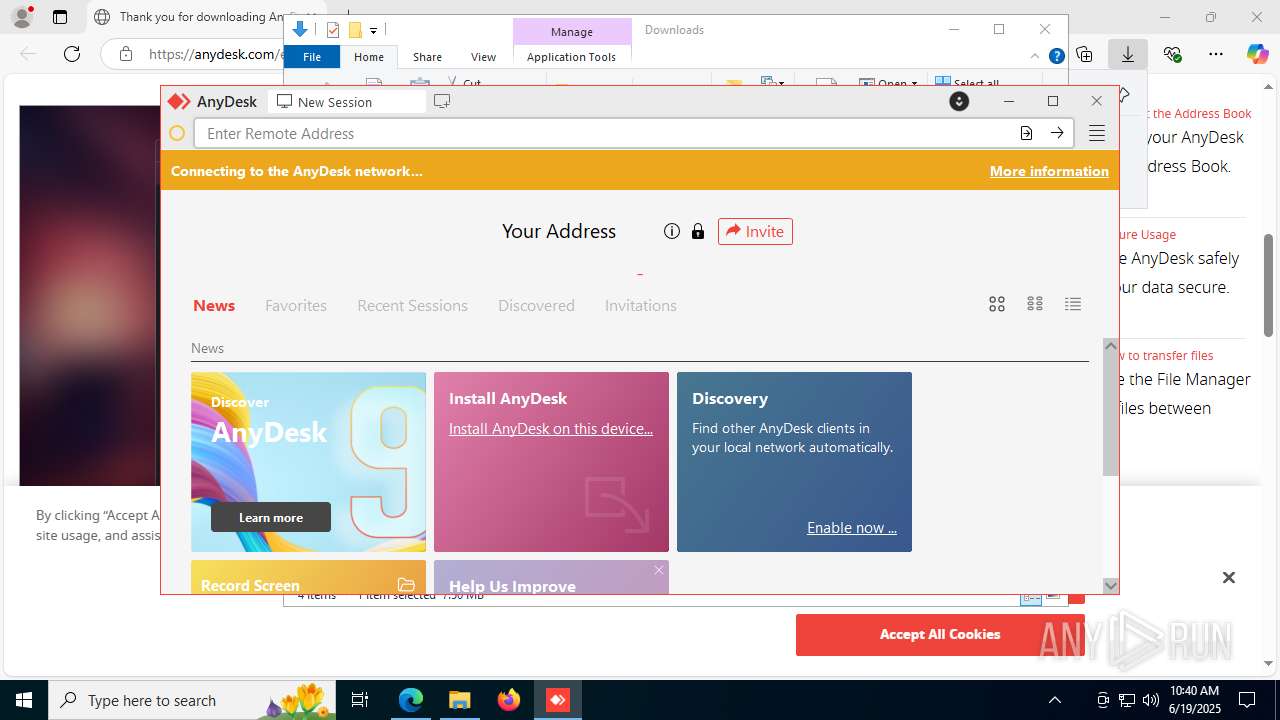Viewport: 1280px width, 720px height.
Task: Click the AnyDesk news panel scrollbar thumb
Action: tap(1110, 415)
